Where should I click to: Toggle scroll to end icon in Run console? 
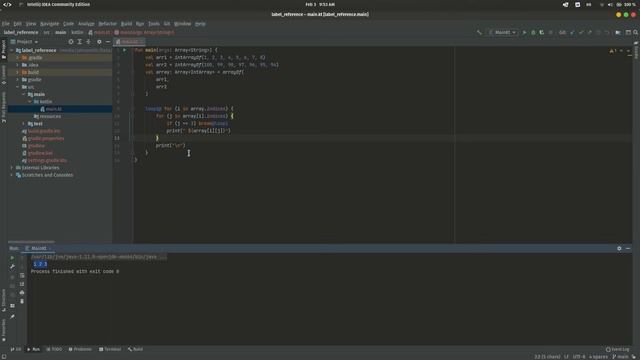[22, 284]
